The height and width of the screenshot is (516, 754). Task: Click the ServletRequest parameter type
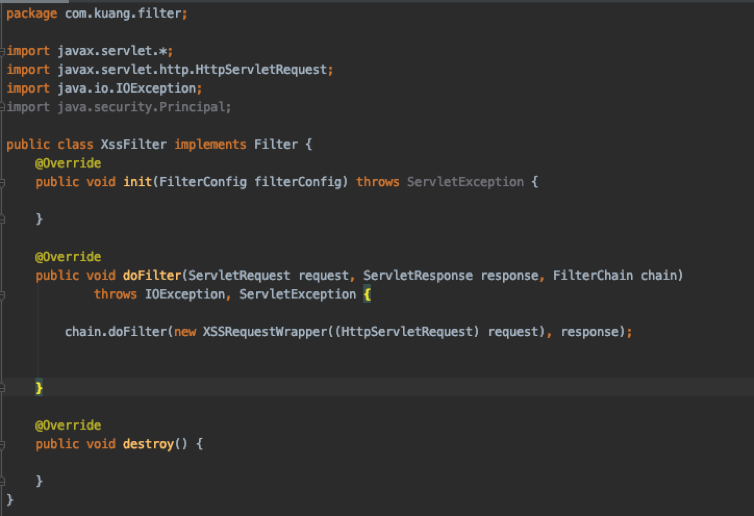(239, 276)
